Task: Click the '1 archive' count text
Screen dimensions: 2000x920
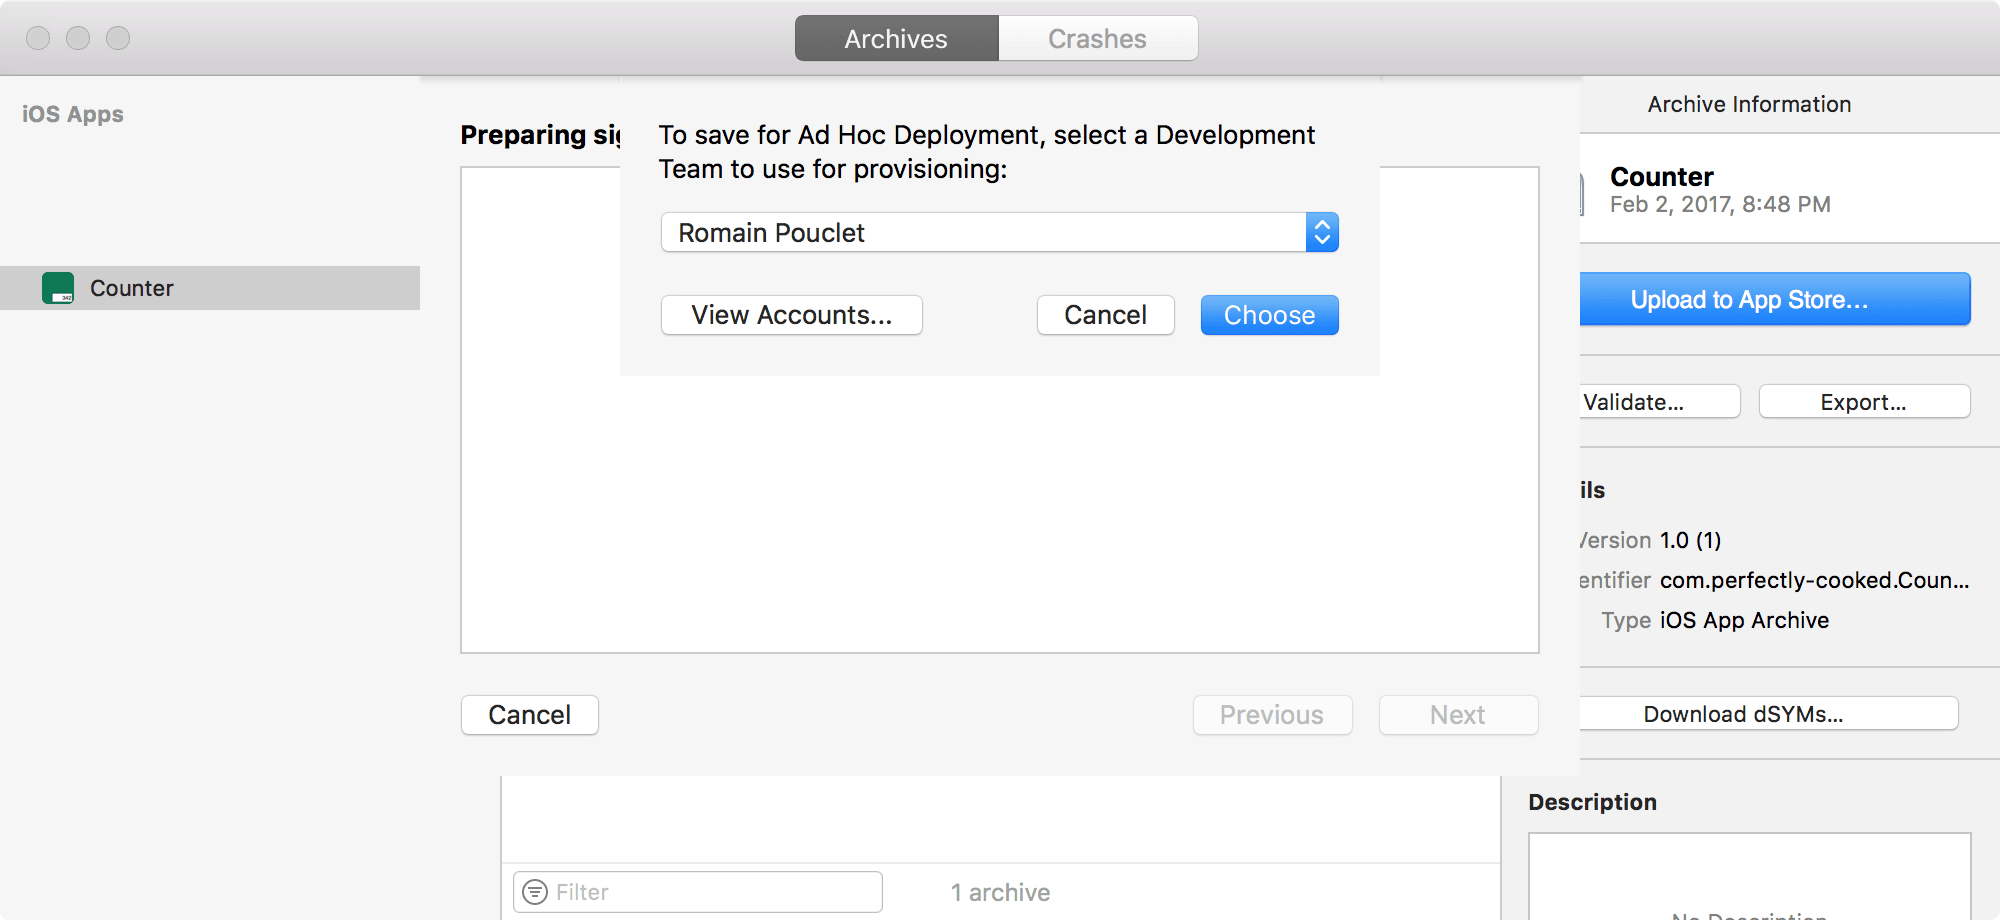Action: coord(1000,892)
